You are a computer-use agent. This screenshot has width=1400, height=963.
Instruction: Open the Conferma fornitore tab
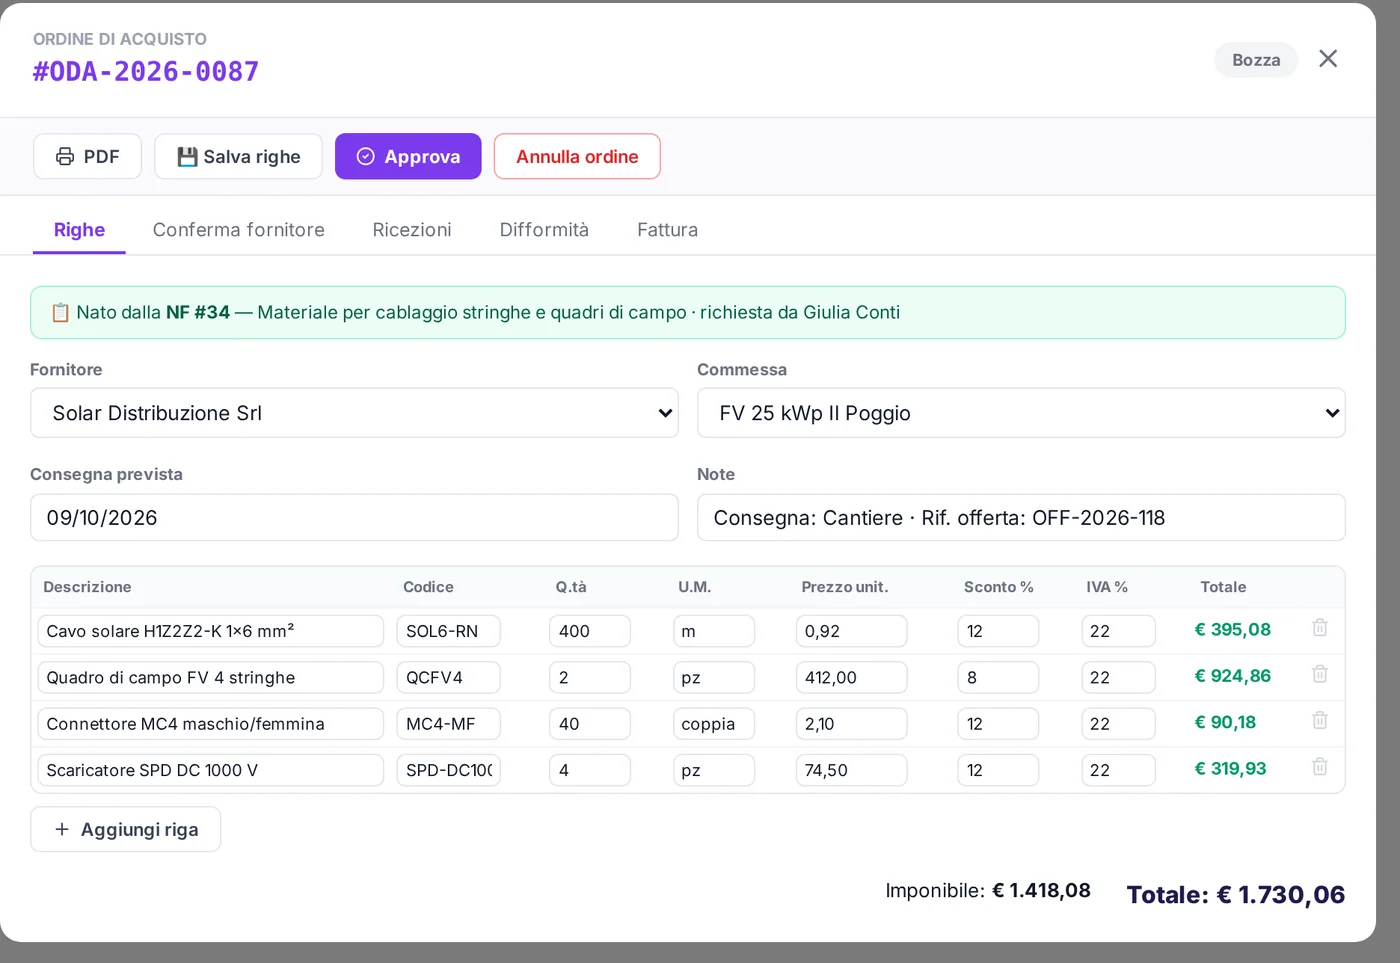(x=239, y=230)
